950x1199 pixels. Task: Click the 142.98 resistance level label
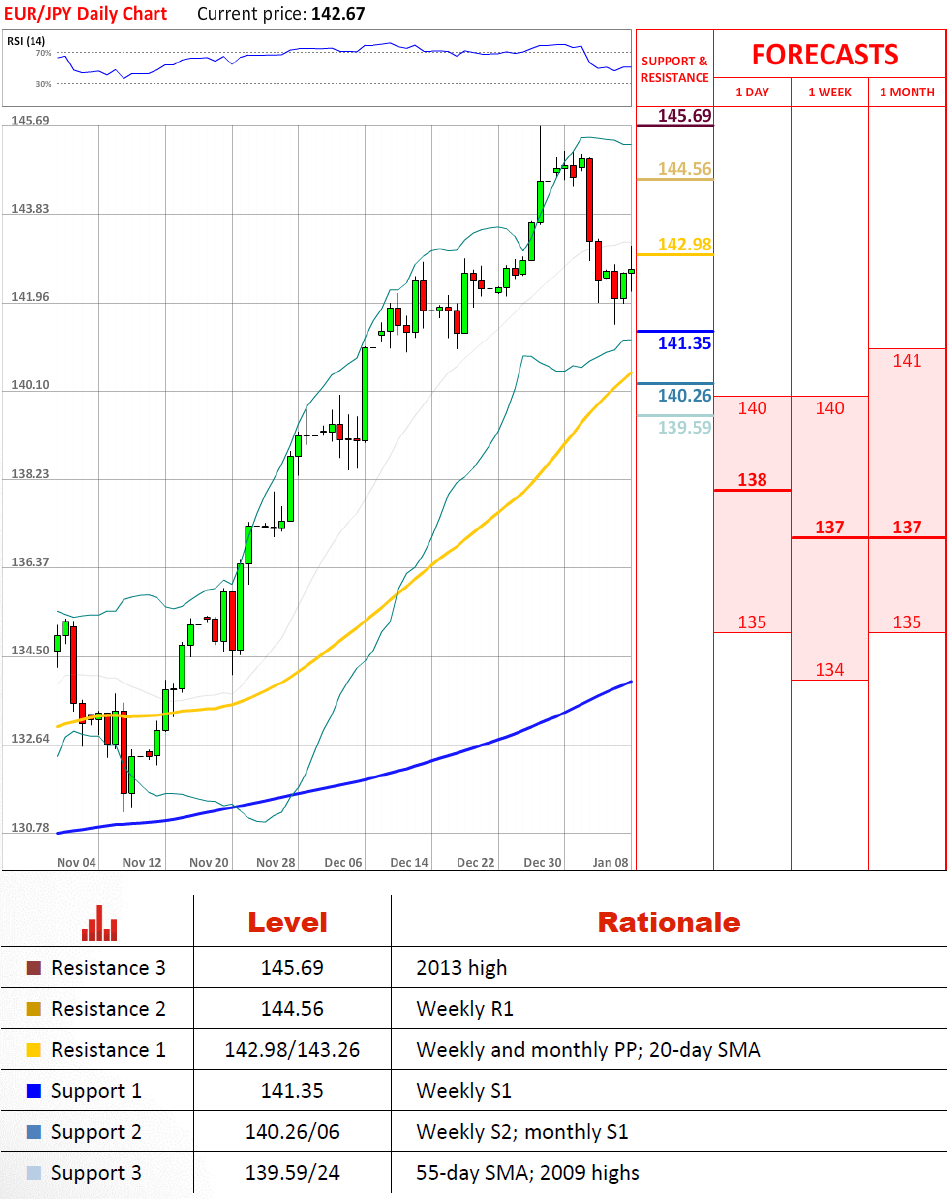coord(685,244)
